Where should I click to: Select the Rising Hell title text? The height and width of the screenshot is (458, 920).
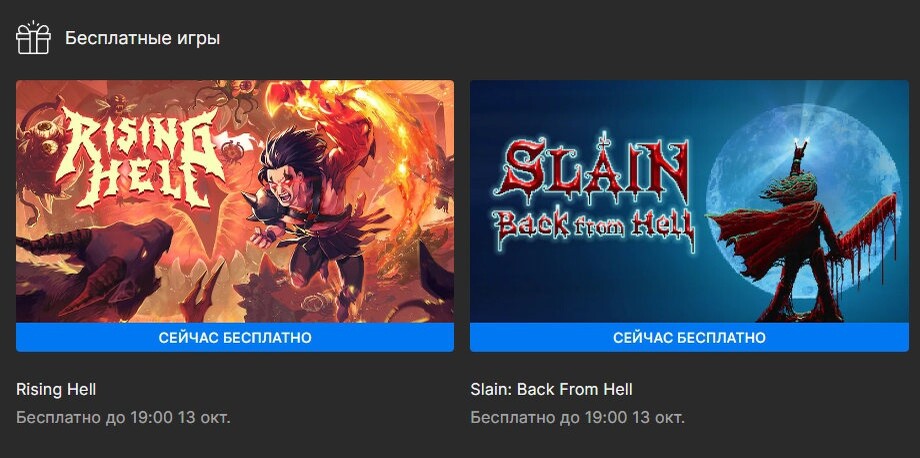[56, 389]
